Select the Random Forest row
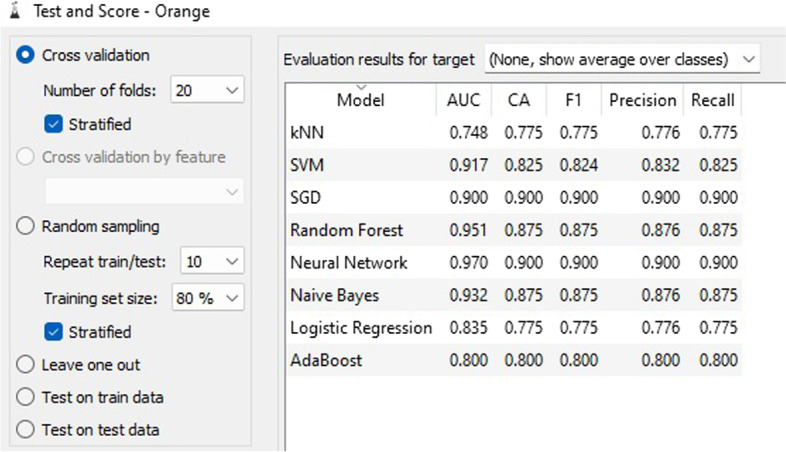This screenshot has width=786, height=452. (514, 230)
